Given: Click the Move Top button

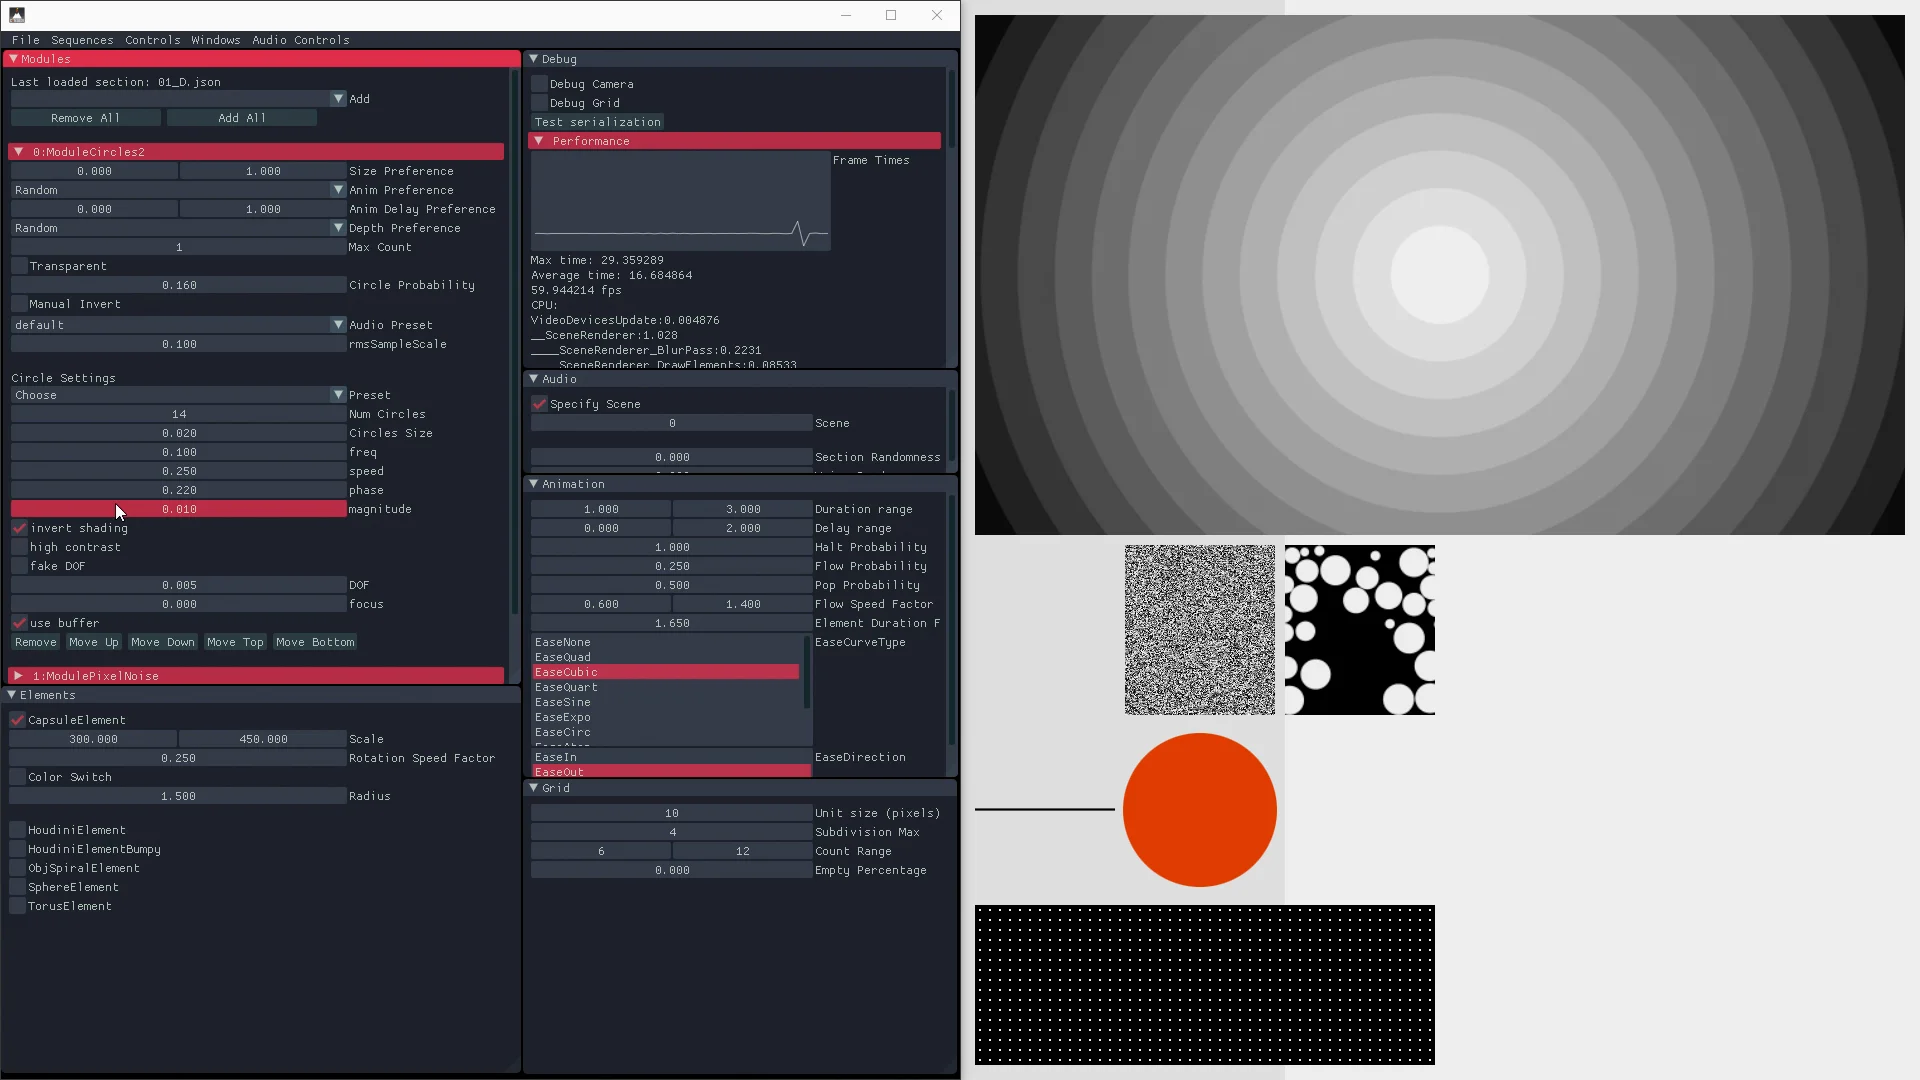Looking at the screenshot, I should pyautogui.click(x=235, y=642).
